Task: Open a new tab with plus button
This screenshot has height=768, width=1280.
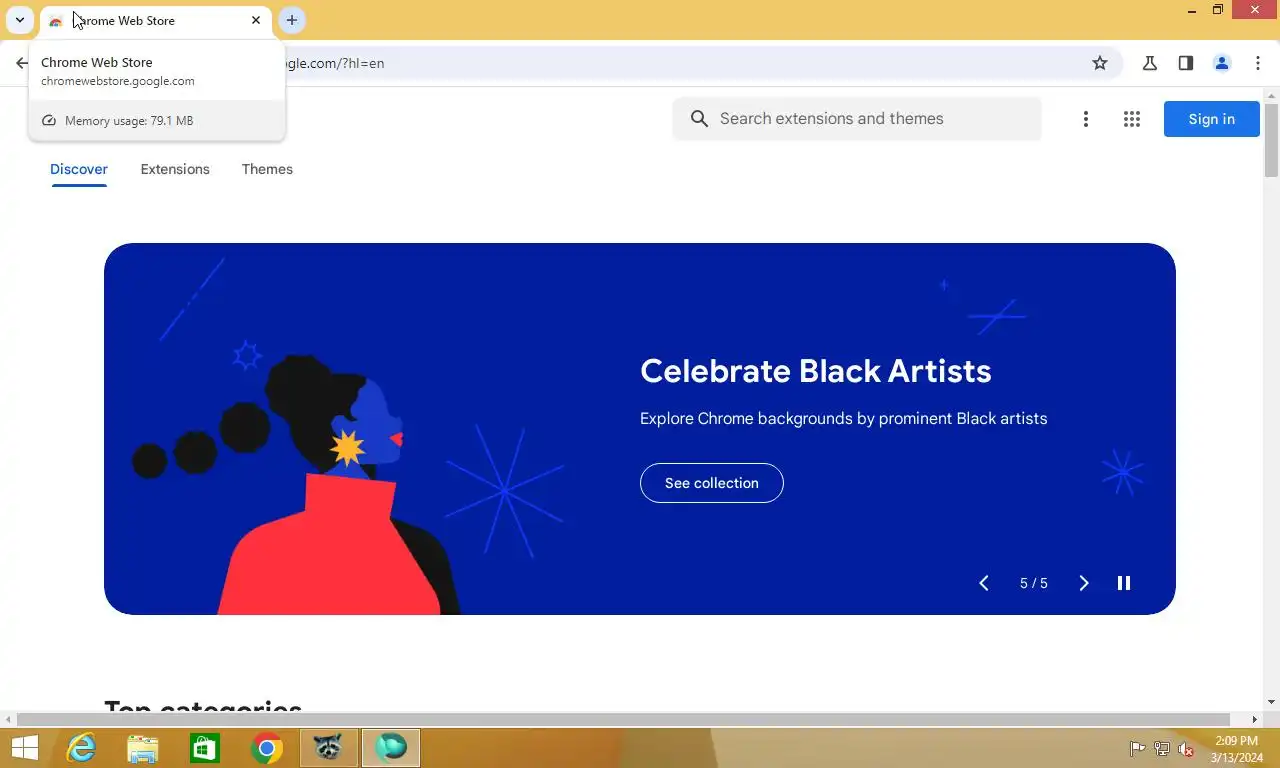Action: 292,20
